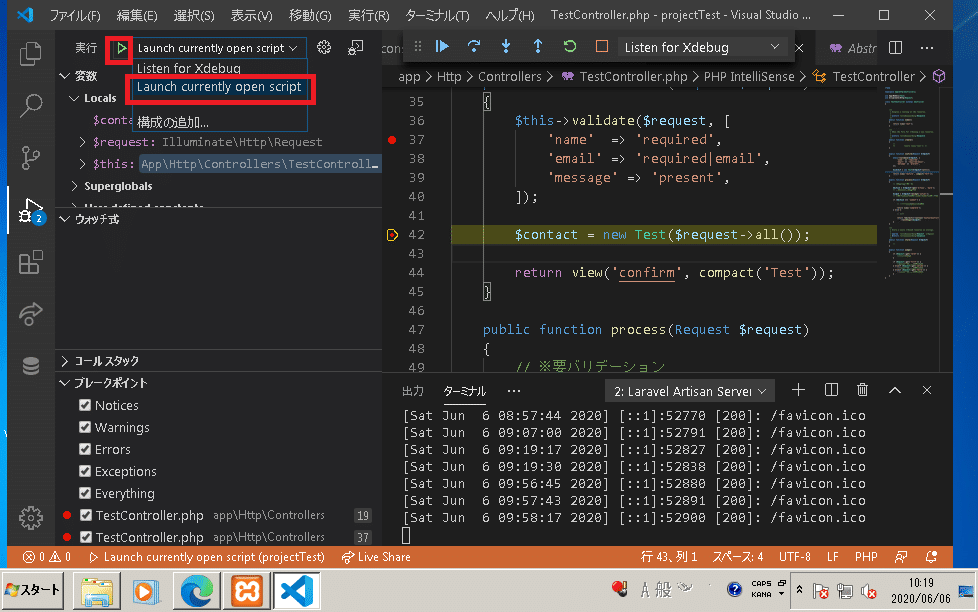Disable TestController.php breakpoint on line 37
The width and height of the screenshot is (978, 612).
point(85,537)
